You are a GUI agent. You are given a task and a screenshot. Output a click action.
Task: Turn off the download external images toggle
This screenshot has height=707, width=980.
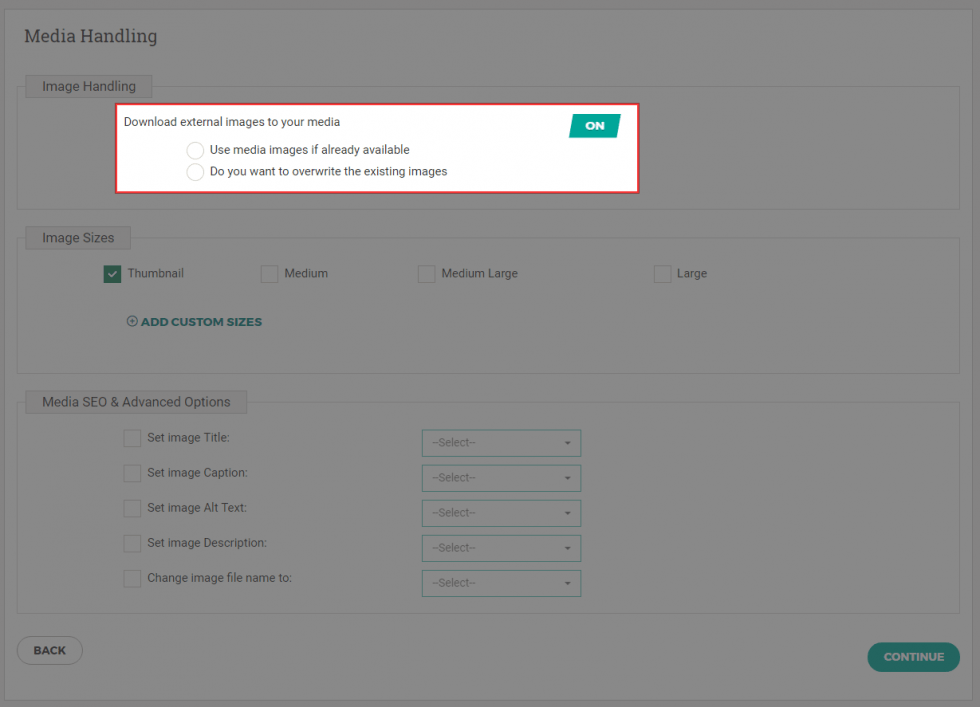point(594,125)
